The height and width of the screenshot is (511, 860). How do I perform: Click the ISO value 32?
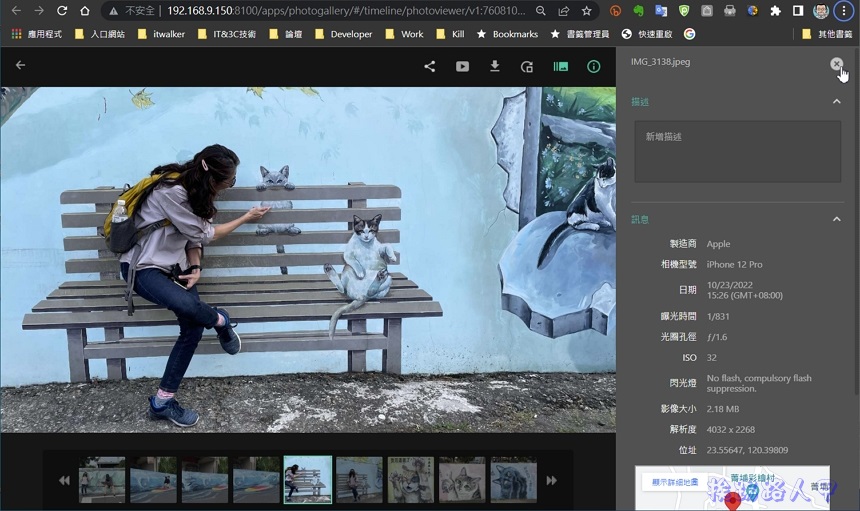(711, 357)
